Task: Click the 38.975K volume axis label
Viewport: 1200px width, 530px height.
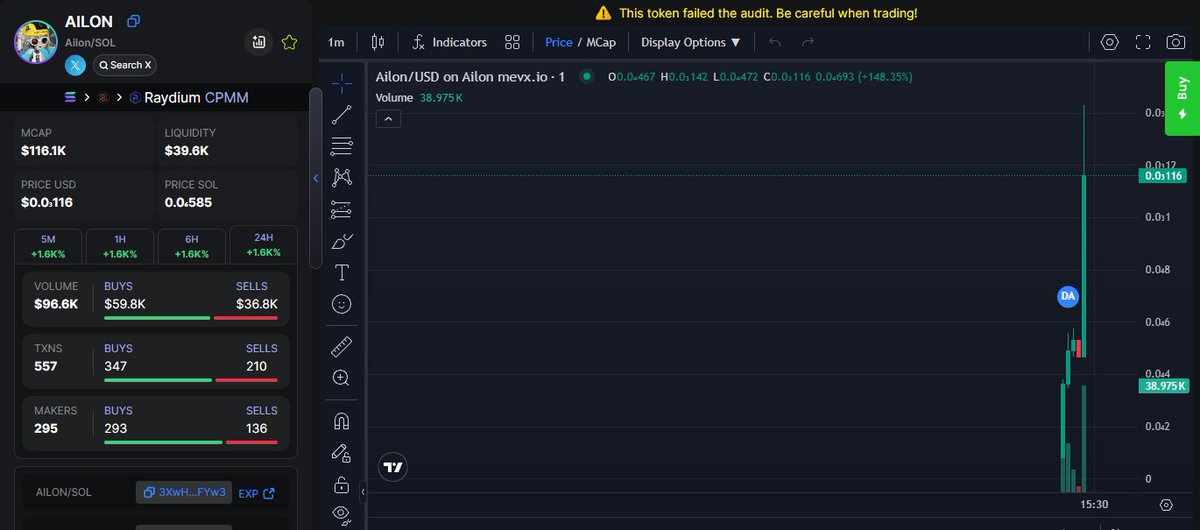Action: (1163, 385)
